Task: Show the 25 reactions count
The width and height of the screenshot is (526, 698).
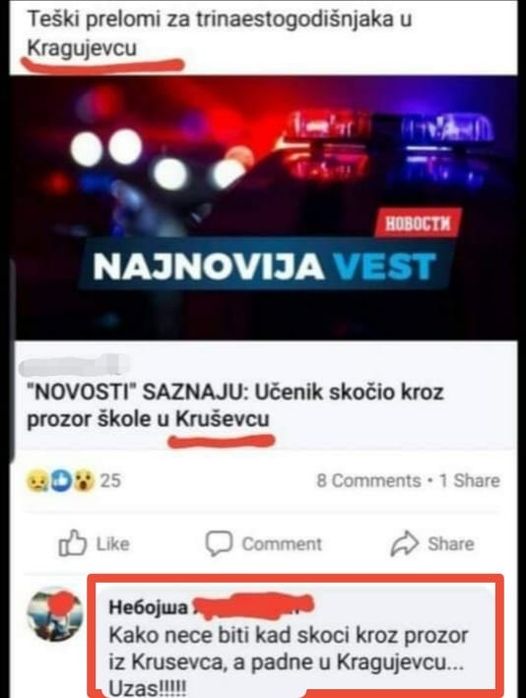Action: pos(110,481)
